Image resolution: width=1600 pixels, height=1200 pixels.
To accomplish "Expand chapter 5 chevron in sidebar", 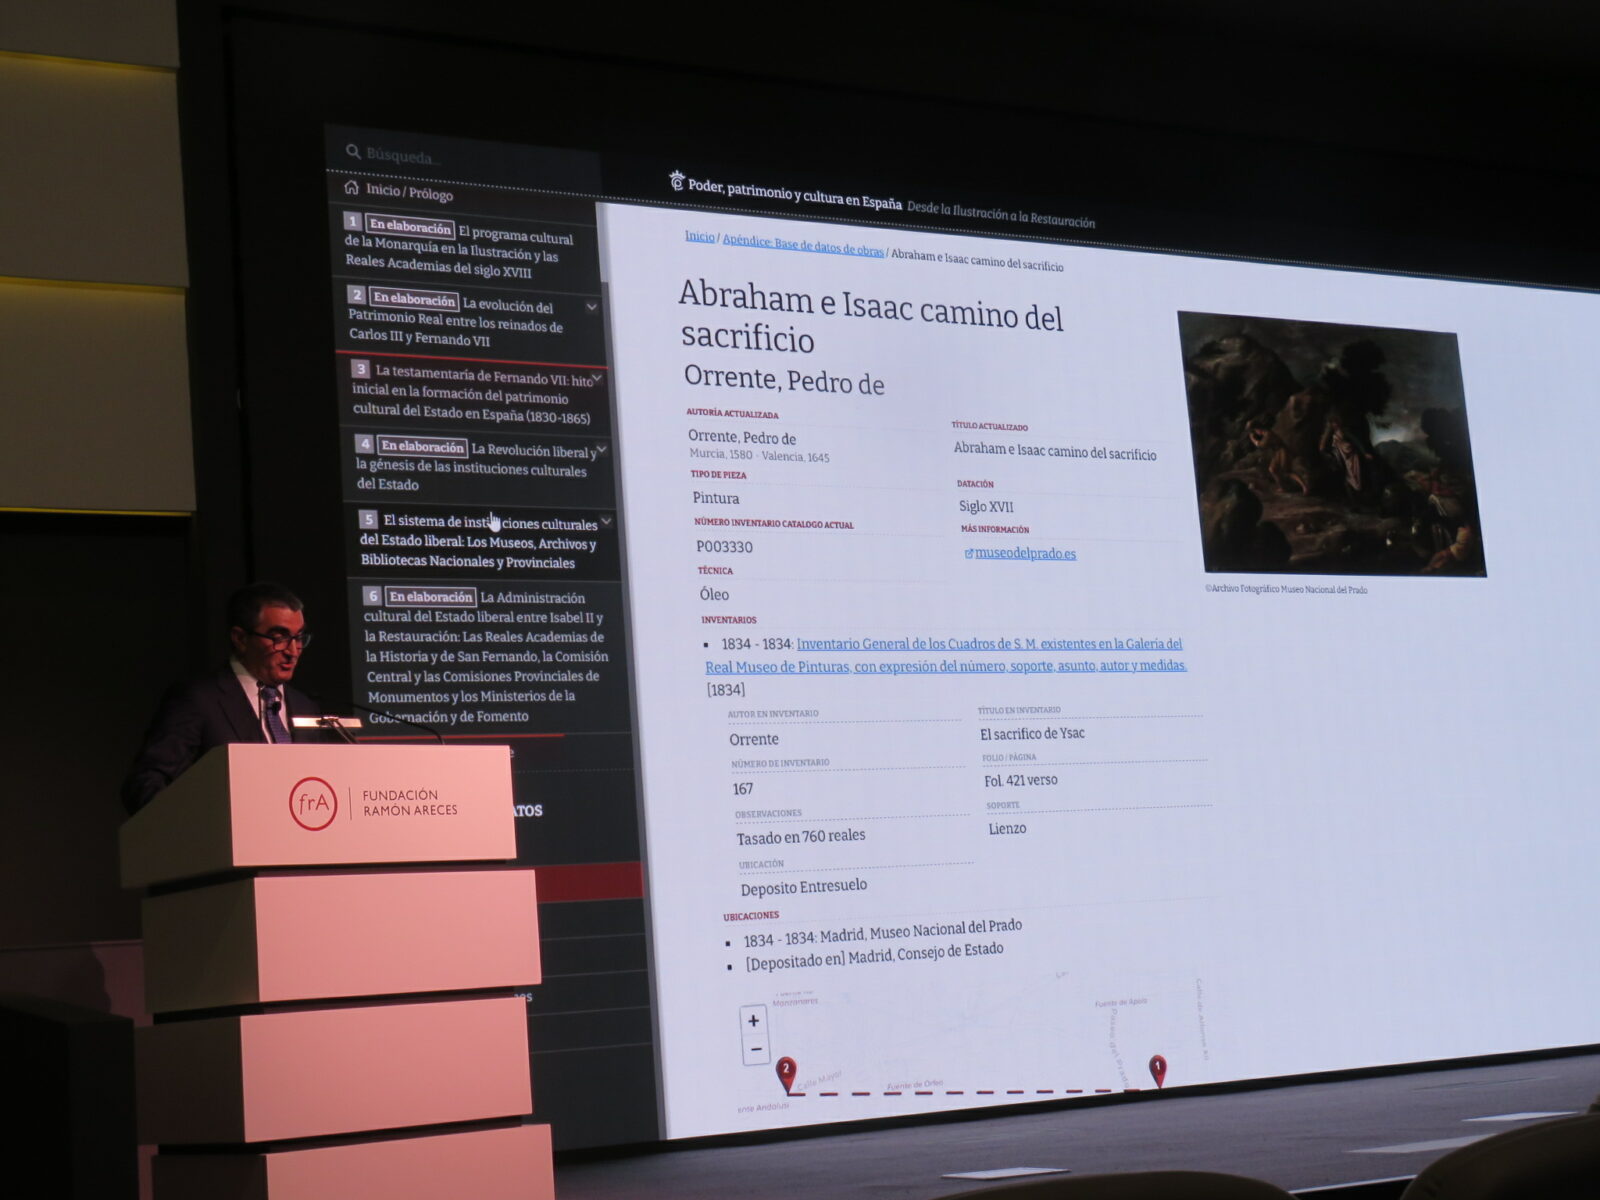I will (606, 522).
